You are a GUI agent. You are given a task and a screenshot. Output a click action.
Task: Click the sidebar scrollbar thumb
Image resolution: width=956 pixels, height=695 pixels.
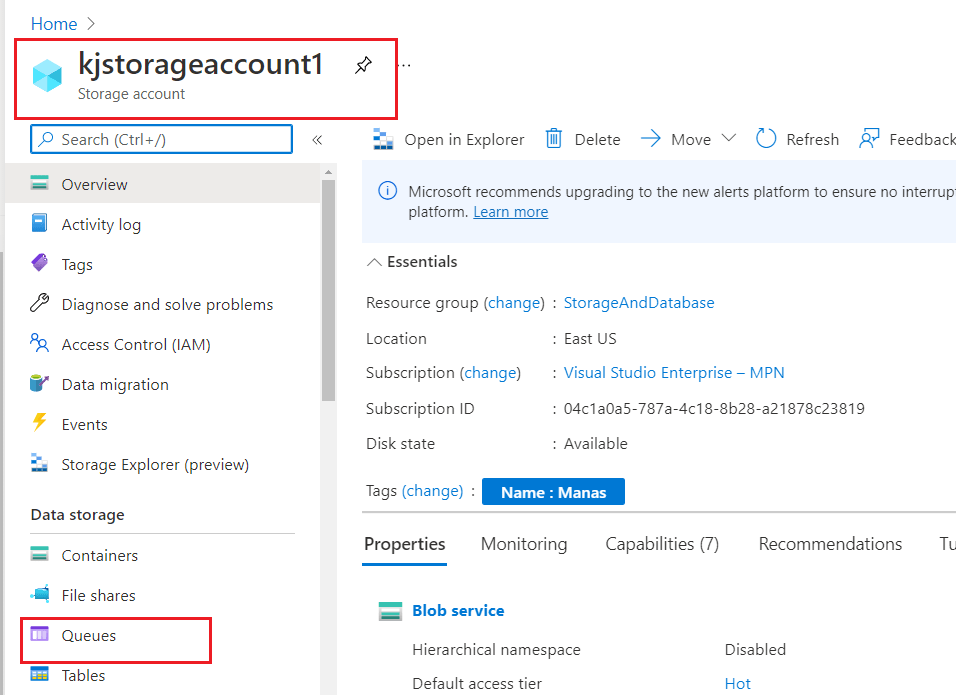pyautogui.click(x=329, y=290)
